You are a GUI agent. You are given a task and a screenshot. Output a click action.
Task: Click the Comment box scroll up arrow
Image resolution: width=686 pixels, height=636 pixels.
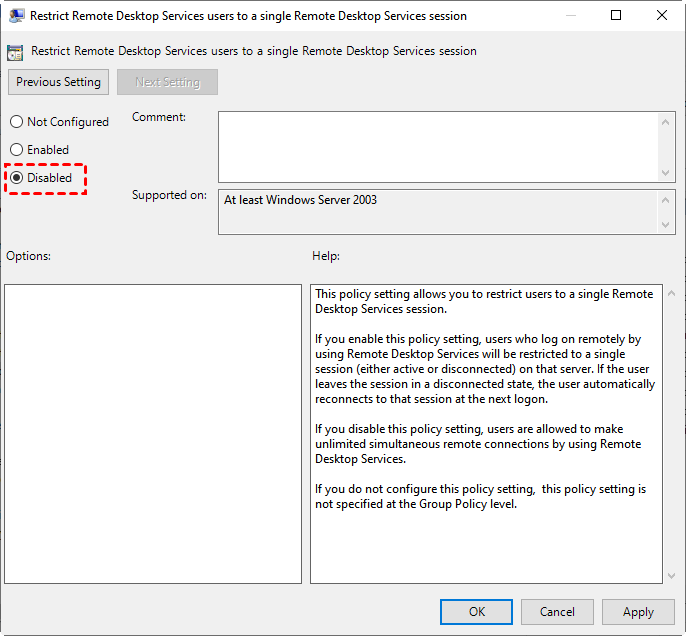coord(665,122)
